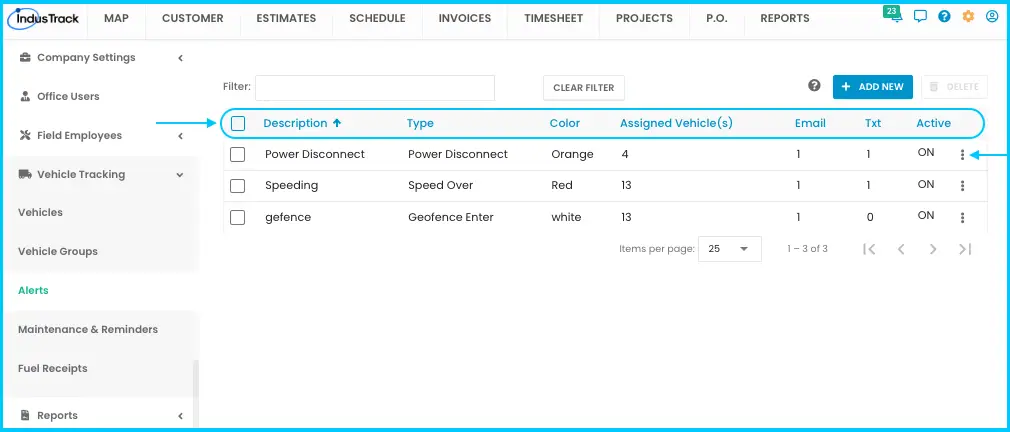Go to the first page of results
This screenshot has width=1010, height=432.
(869, 249)
